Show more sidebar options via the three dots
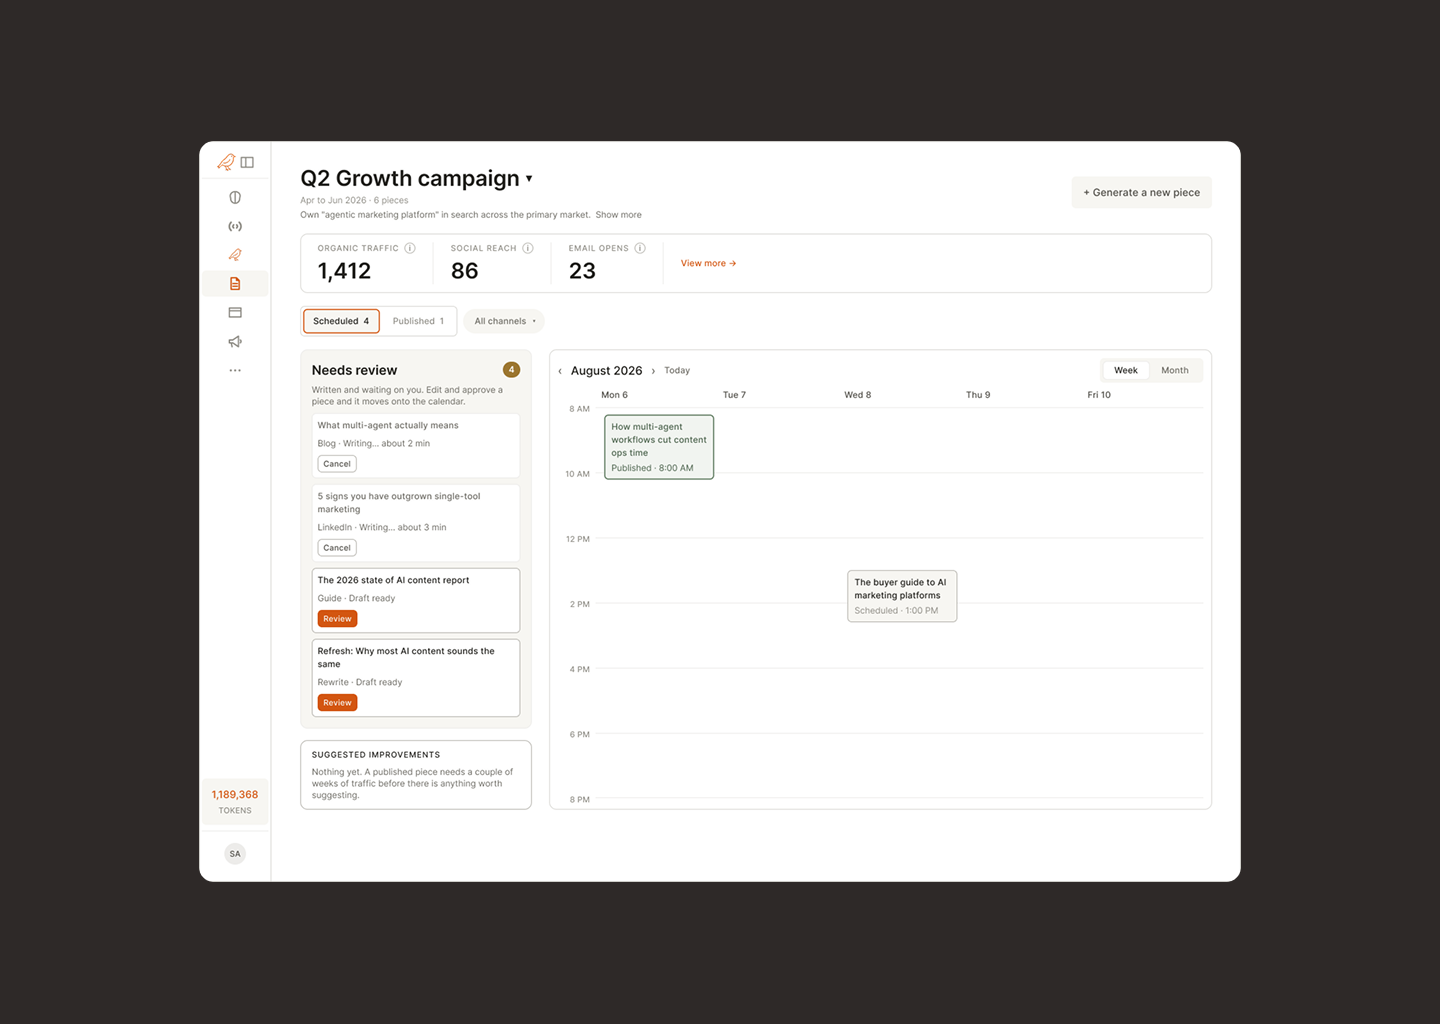The width and height of the screenshot is (1440, 1024). point(235,370)
